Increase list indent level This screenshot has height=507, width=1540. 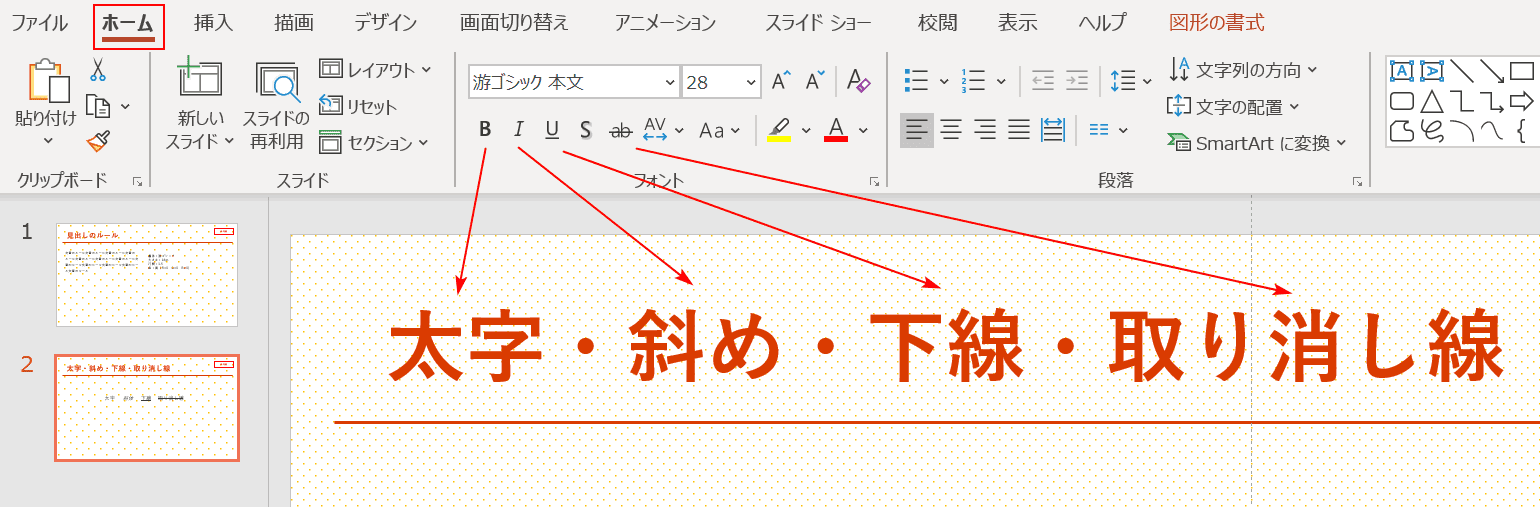click(x=1076, y=81)
